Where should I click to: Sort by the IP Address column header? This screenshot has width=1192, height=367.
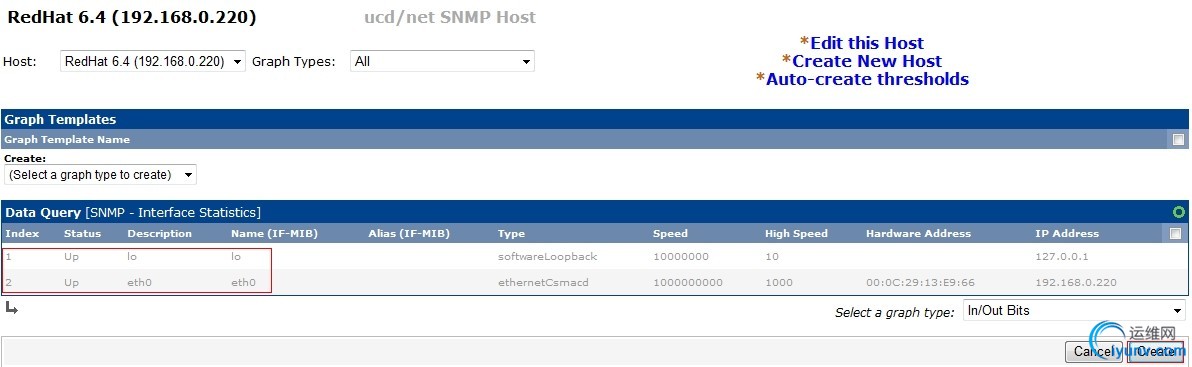pyautogui.click(x=1067, y=233)
